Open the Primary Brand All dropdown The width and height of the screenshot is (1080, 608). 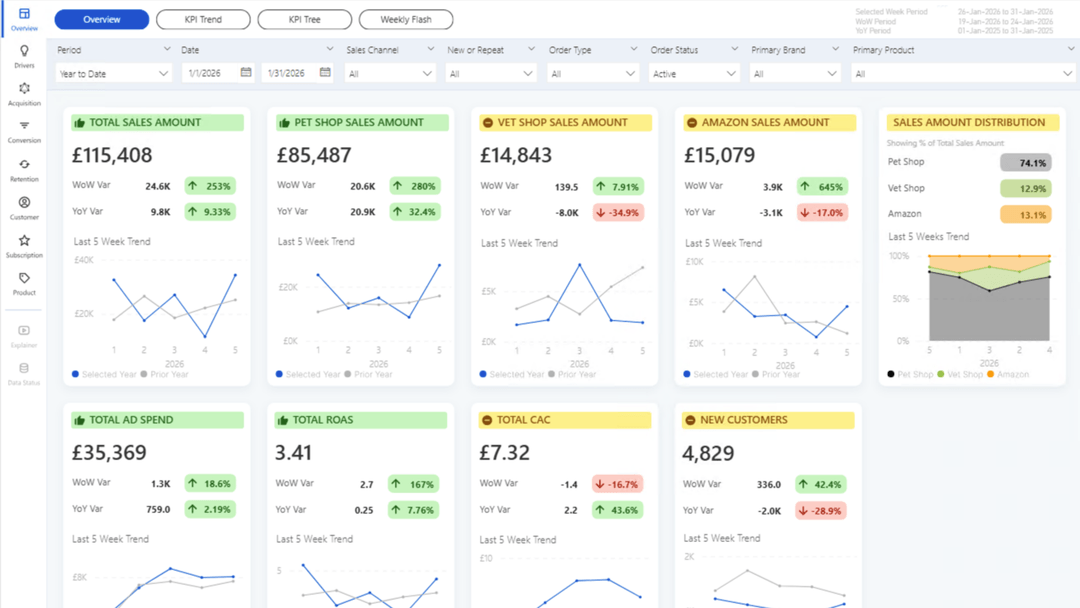point(795,73)
